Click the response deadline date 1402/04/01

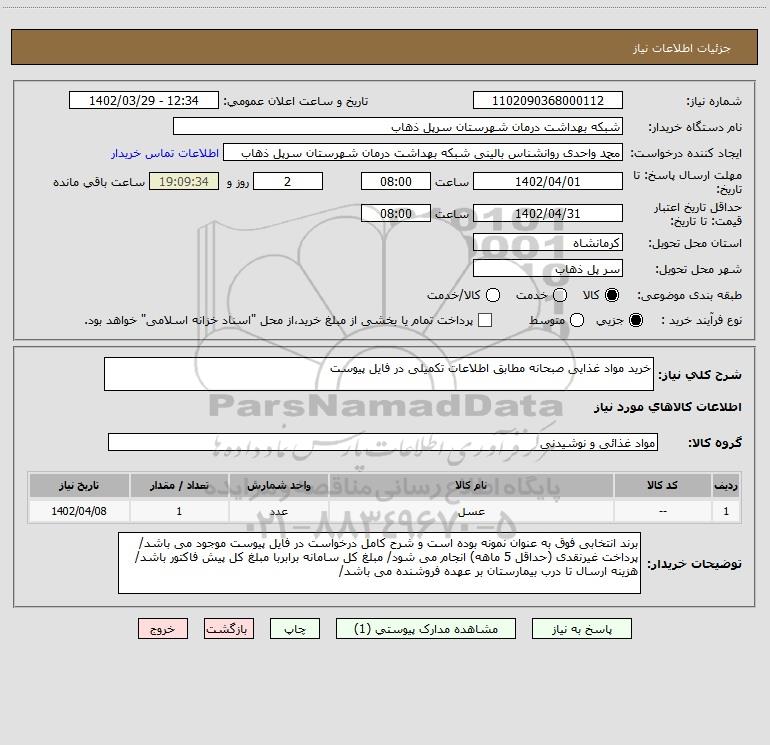(x=548, y=181)
